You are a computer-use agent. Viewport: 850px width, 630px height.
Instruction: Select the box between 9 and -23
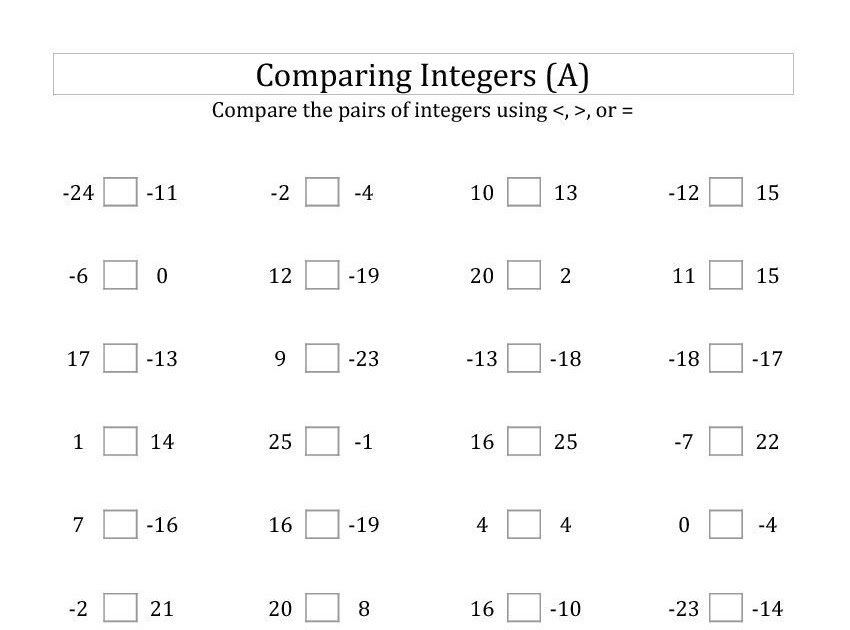(322, 358)
